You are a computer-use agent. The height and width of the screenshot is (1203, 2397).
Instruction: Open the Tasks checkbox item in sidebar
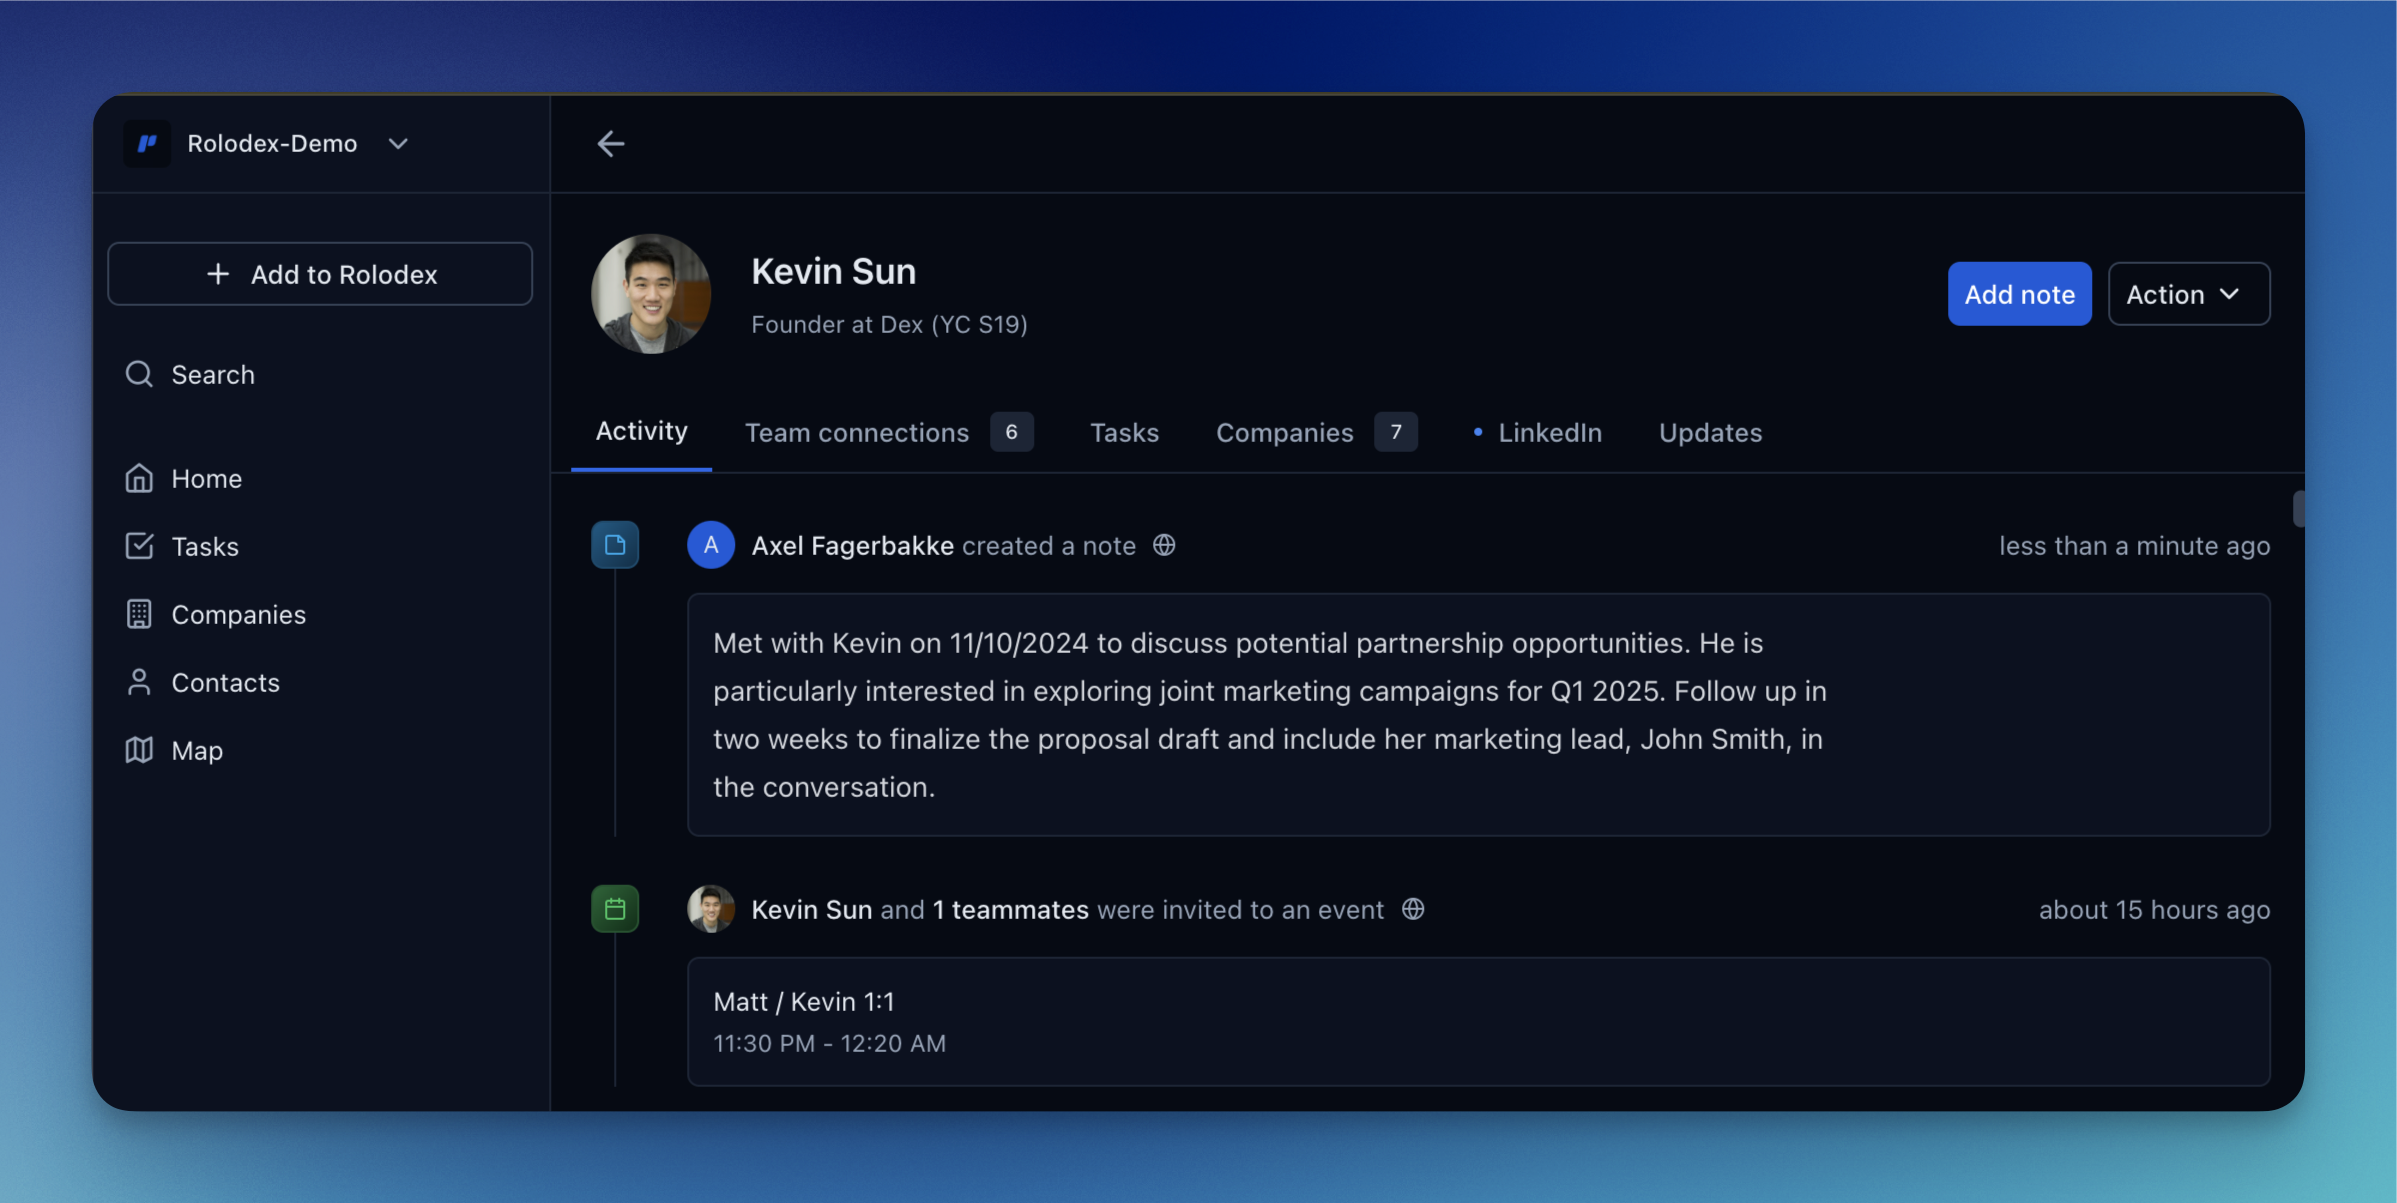pos(204,547)
